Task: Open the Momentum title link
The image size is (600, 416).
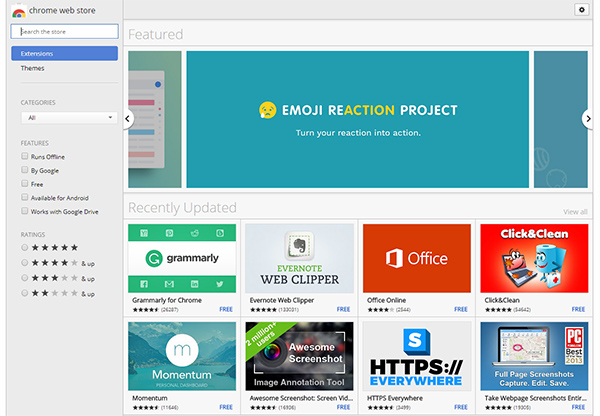Action: (150, 398)
